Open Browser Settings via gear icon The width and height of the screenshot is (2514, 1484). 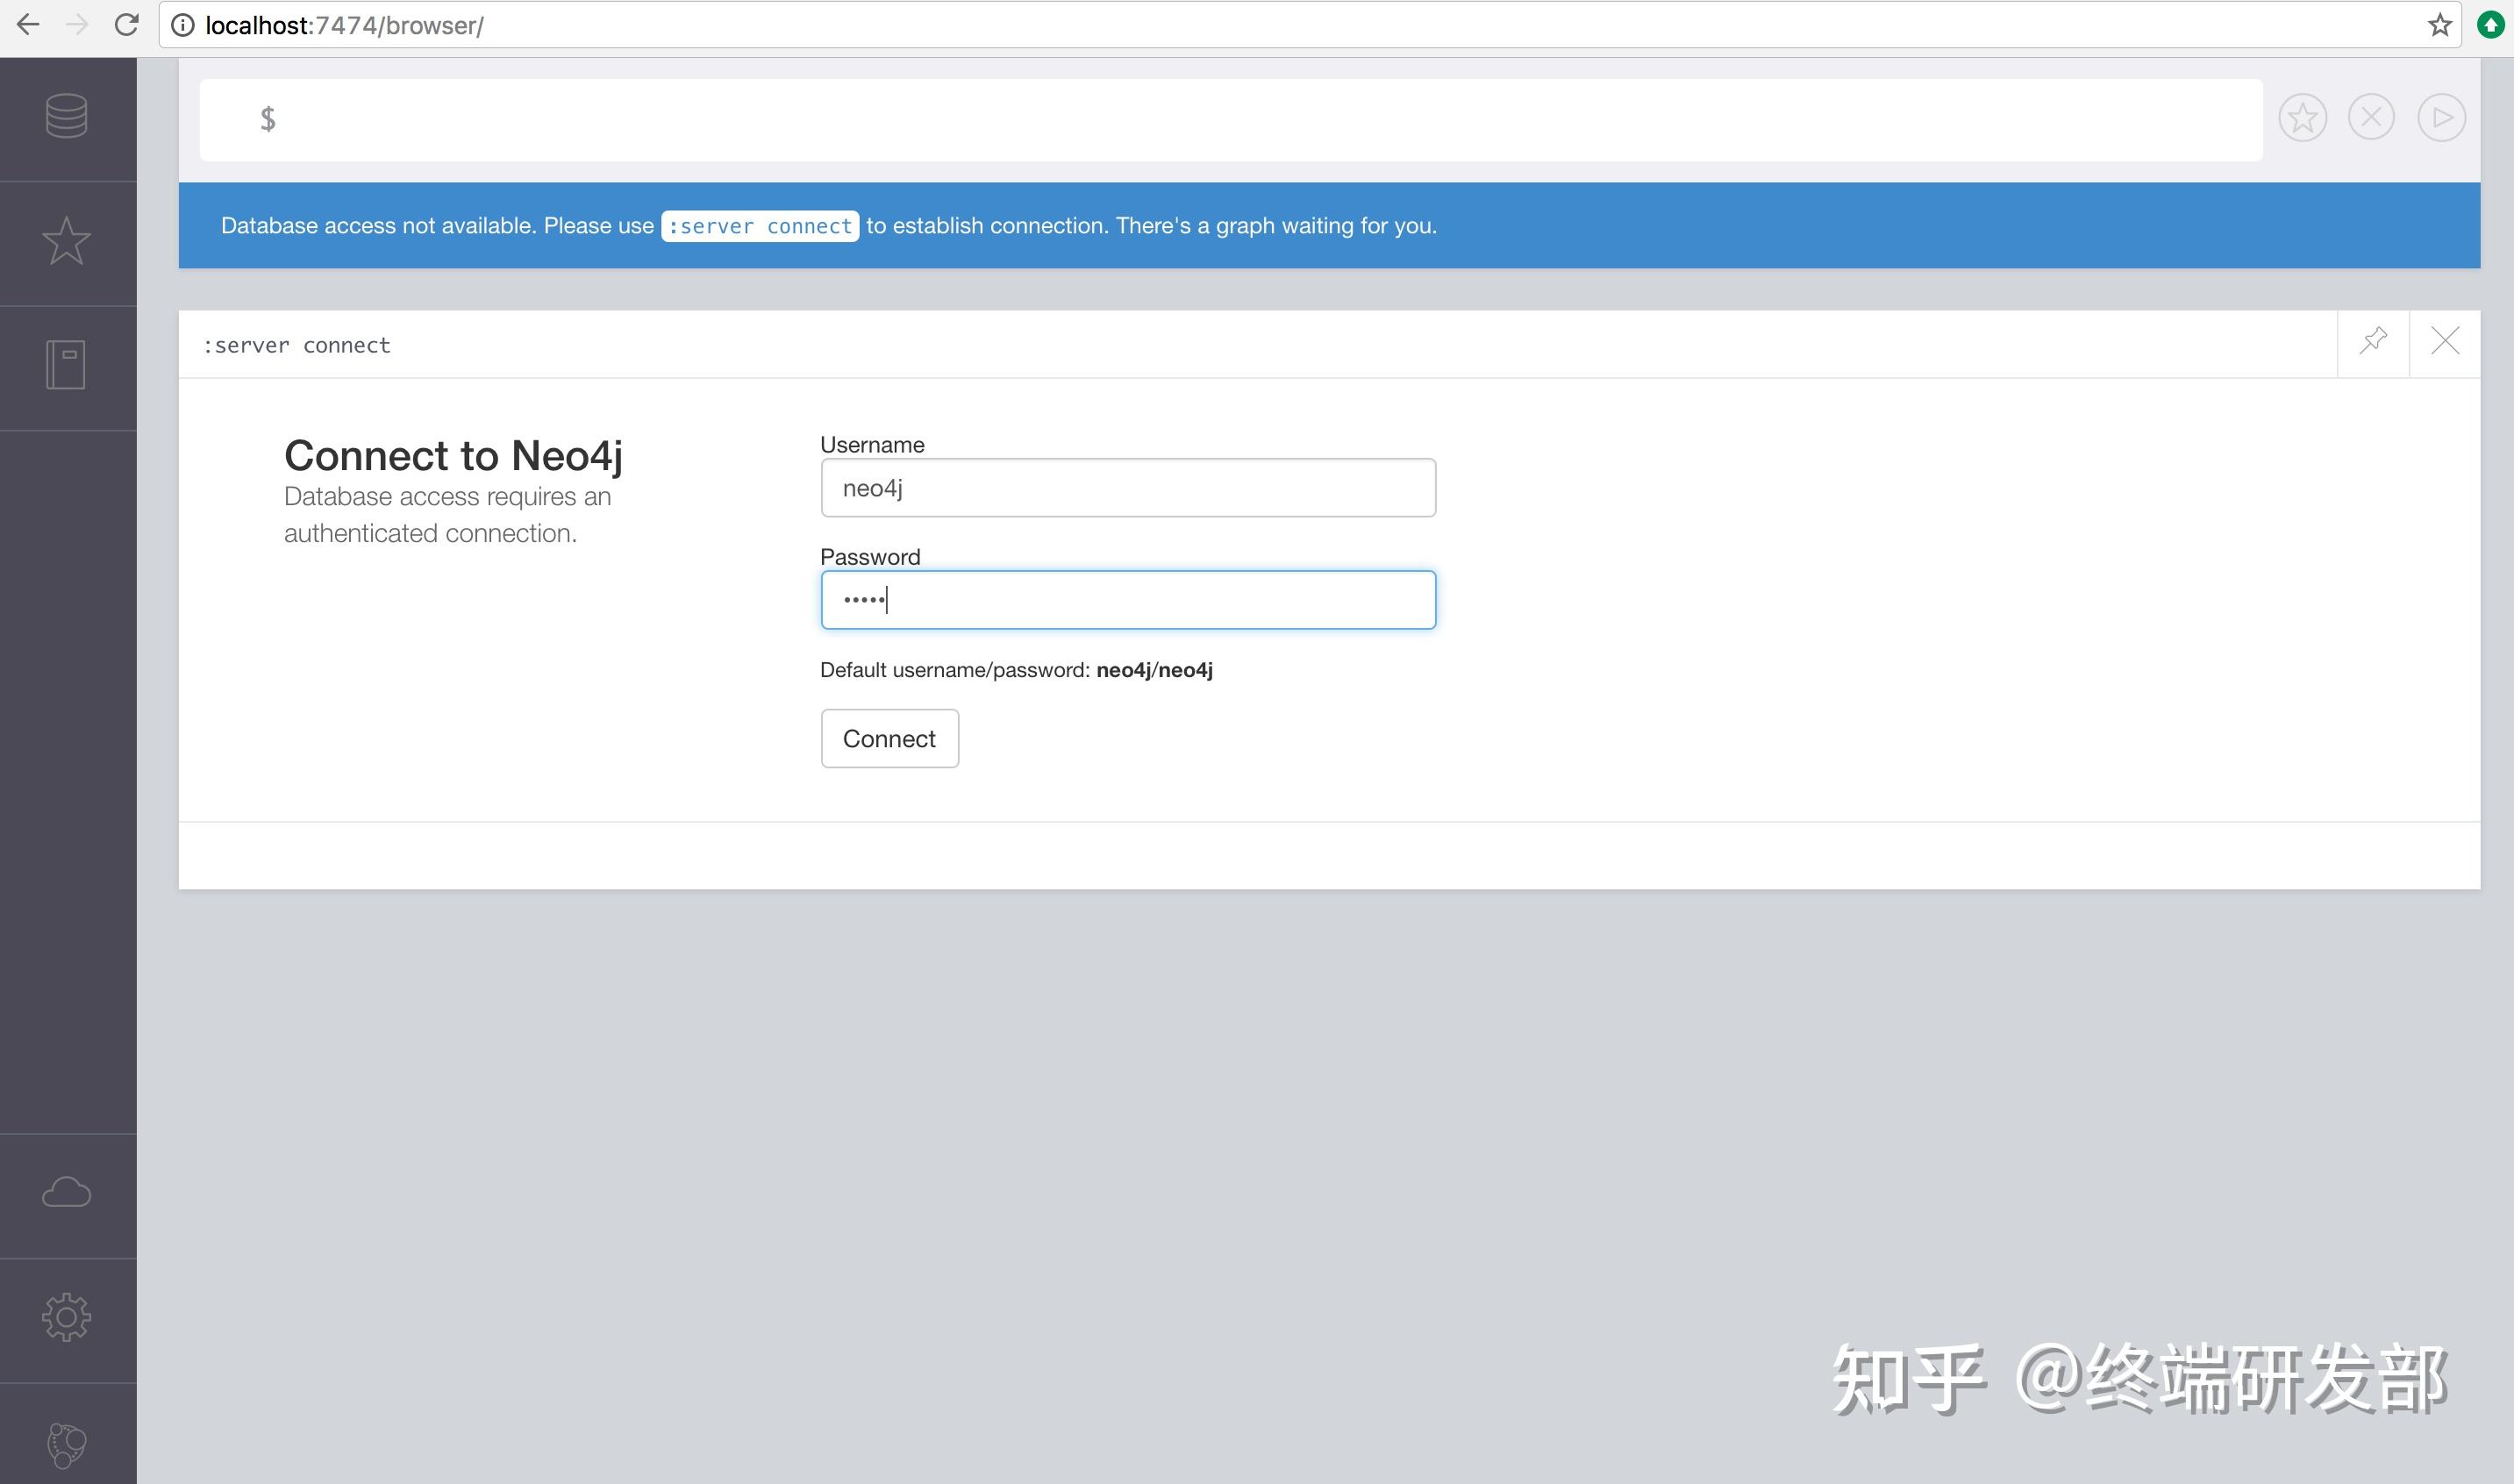pos(65,1316)
